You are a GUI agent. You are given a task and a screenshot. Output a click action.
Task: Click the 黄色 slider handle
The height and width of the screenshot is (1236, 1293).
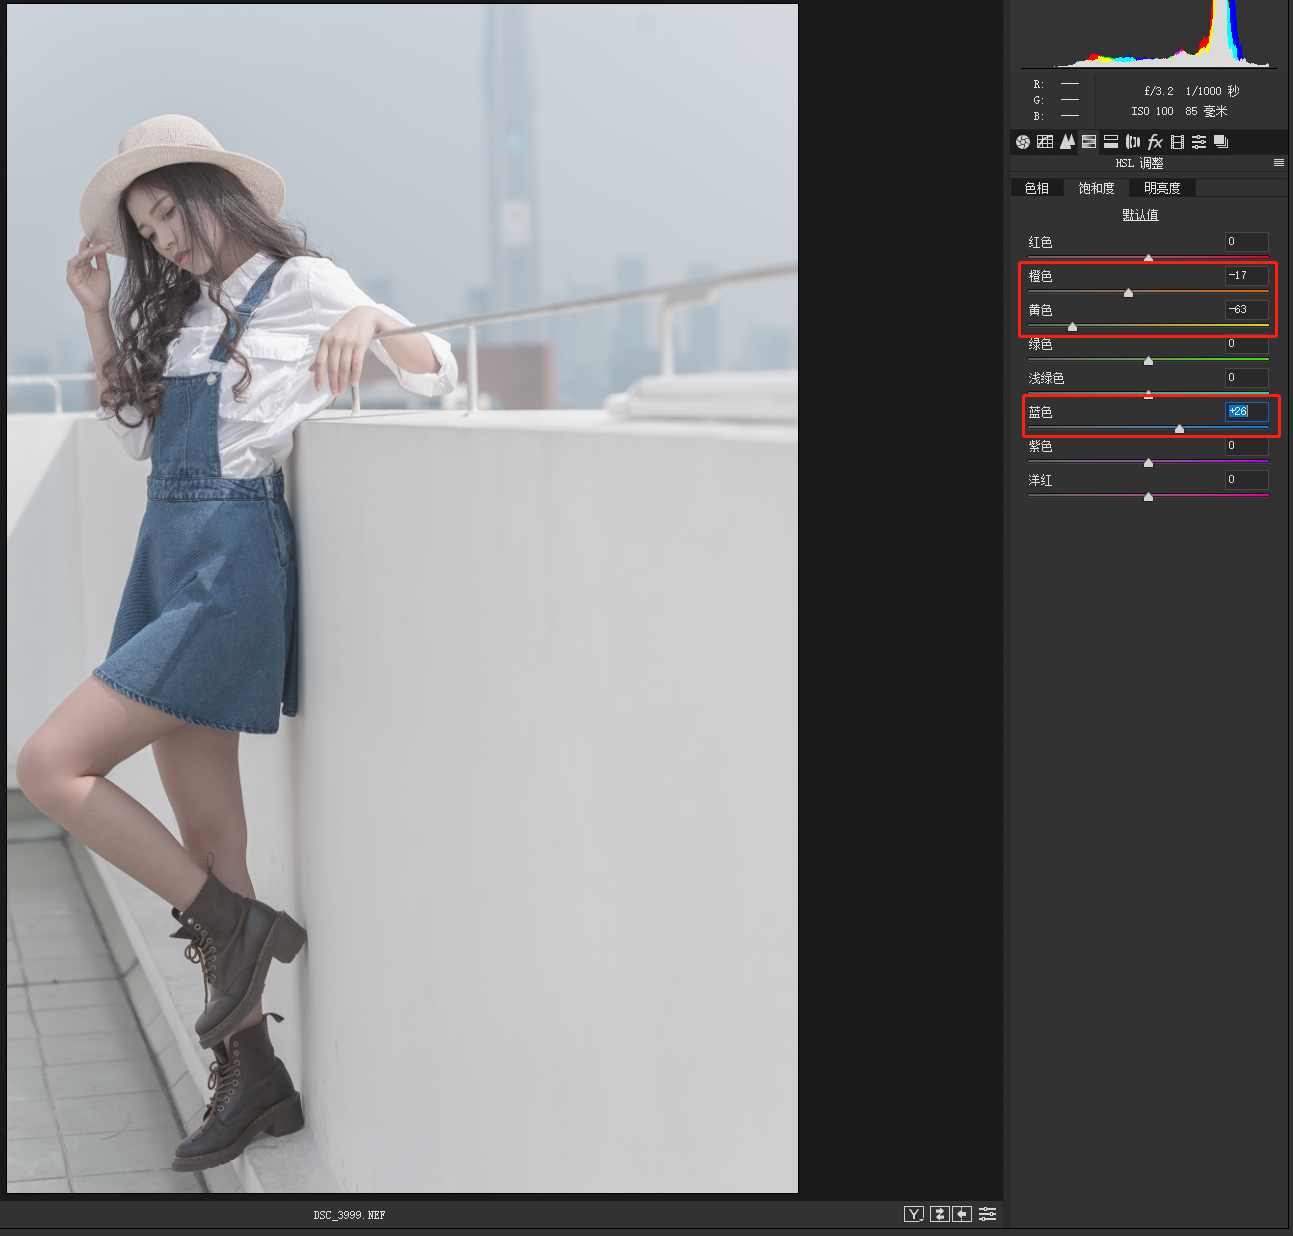tap(1072, 326)
